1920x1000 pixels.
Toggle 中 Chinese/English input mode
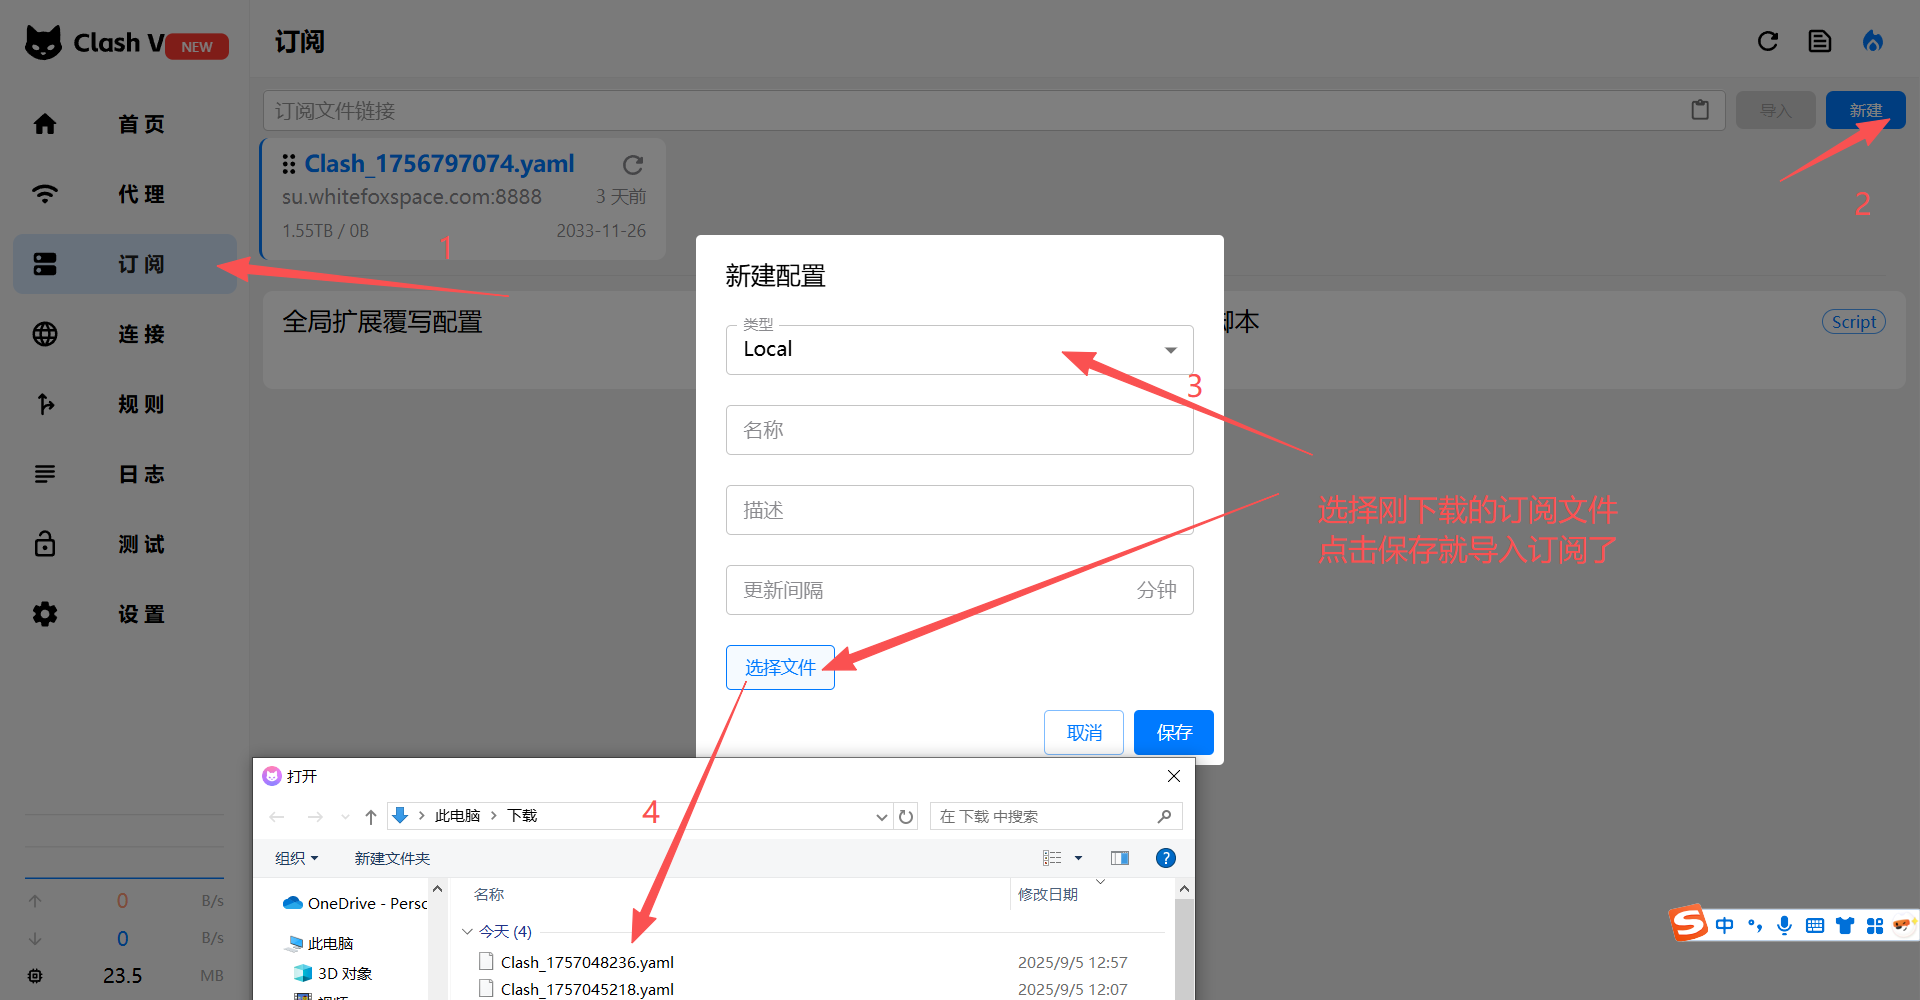[1725, 925]
